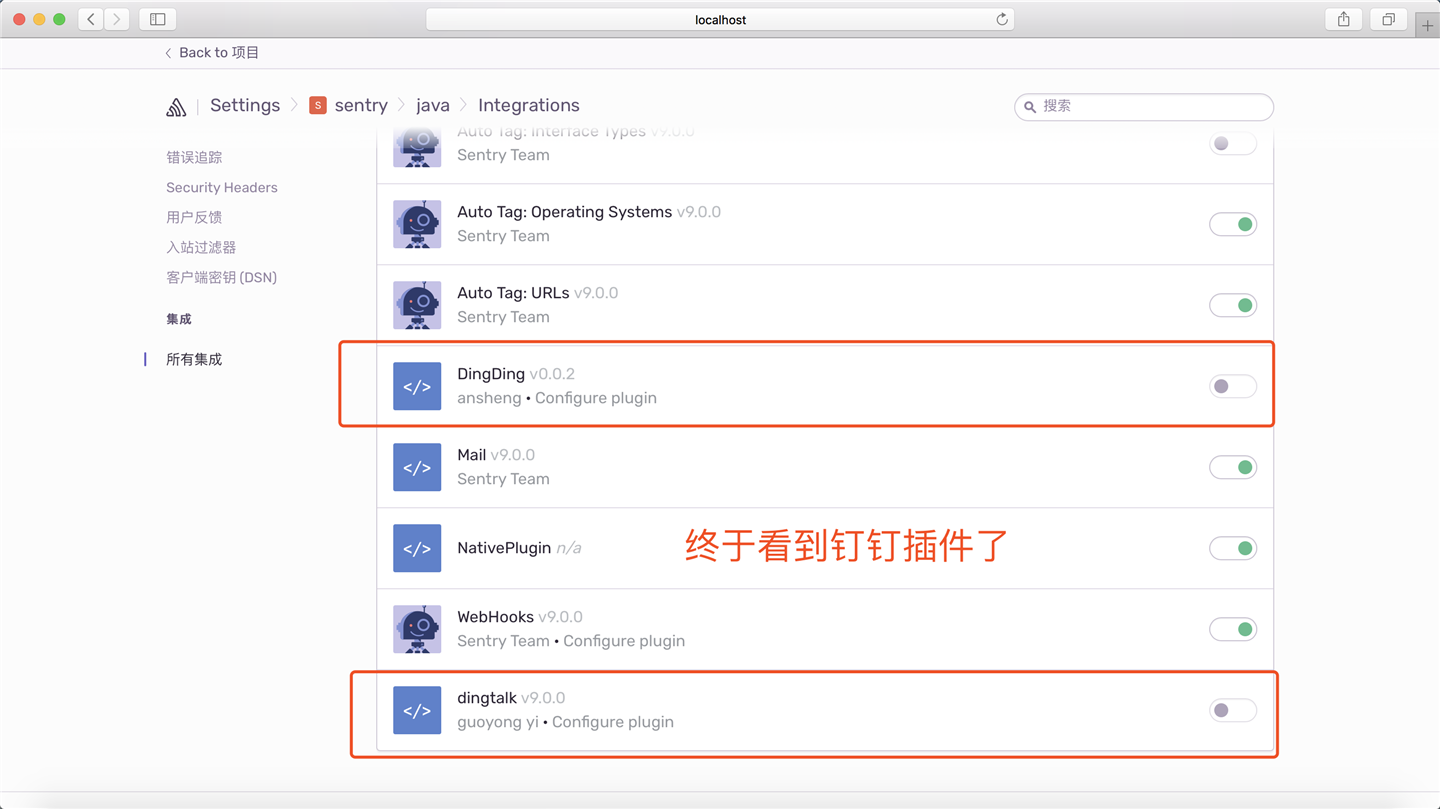Open the 错误追踪 sidebar item
1440x809 pixels.
coord(194,157)
